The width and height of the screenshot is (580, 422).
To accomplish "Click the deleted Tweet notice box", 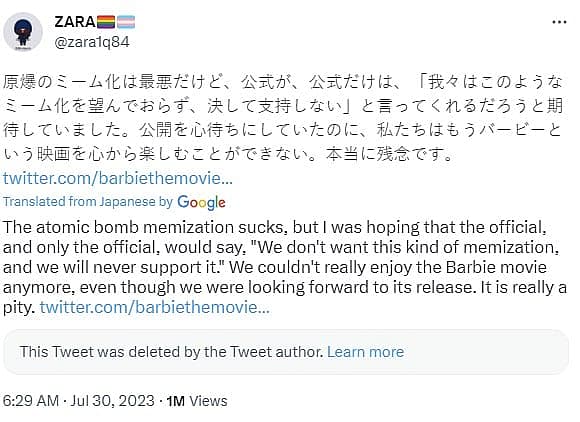I will pyautogui.click(x=286, y=352).
